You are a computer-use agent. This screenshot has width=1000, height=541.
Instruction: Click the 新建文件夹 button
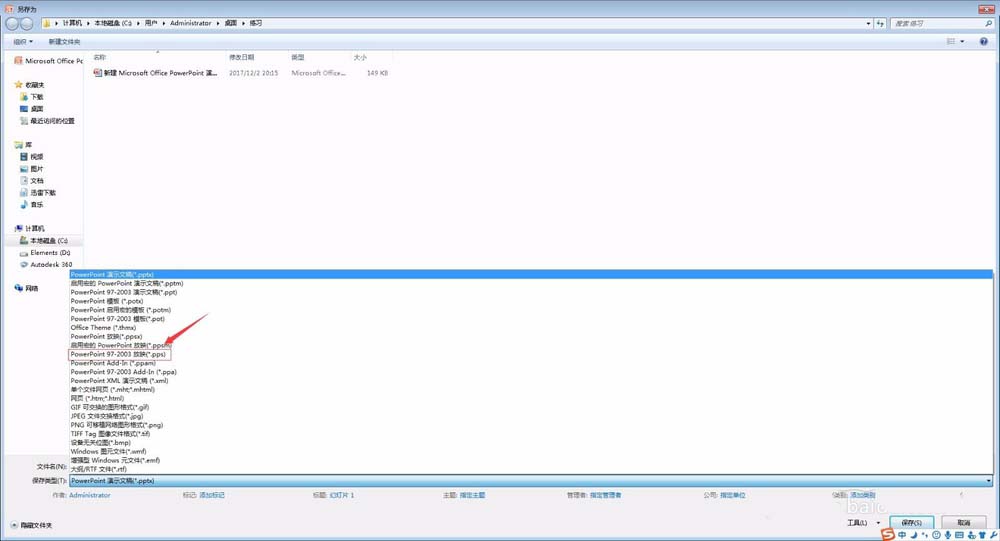coord(64,41)
